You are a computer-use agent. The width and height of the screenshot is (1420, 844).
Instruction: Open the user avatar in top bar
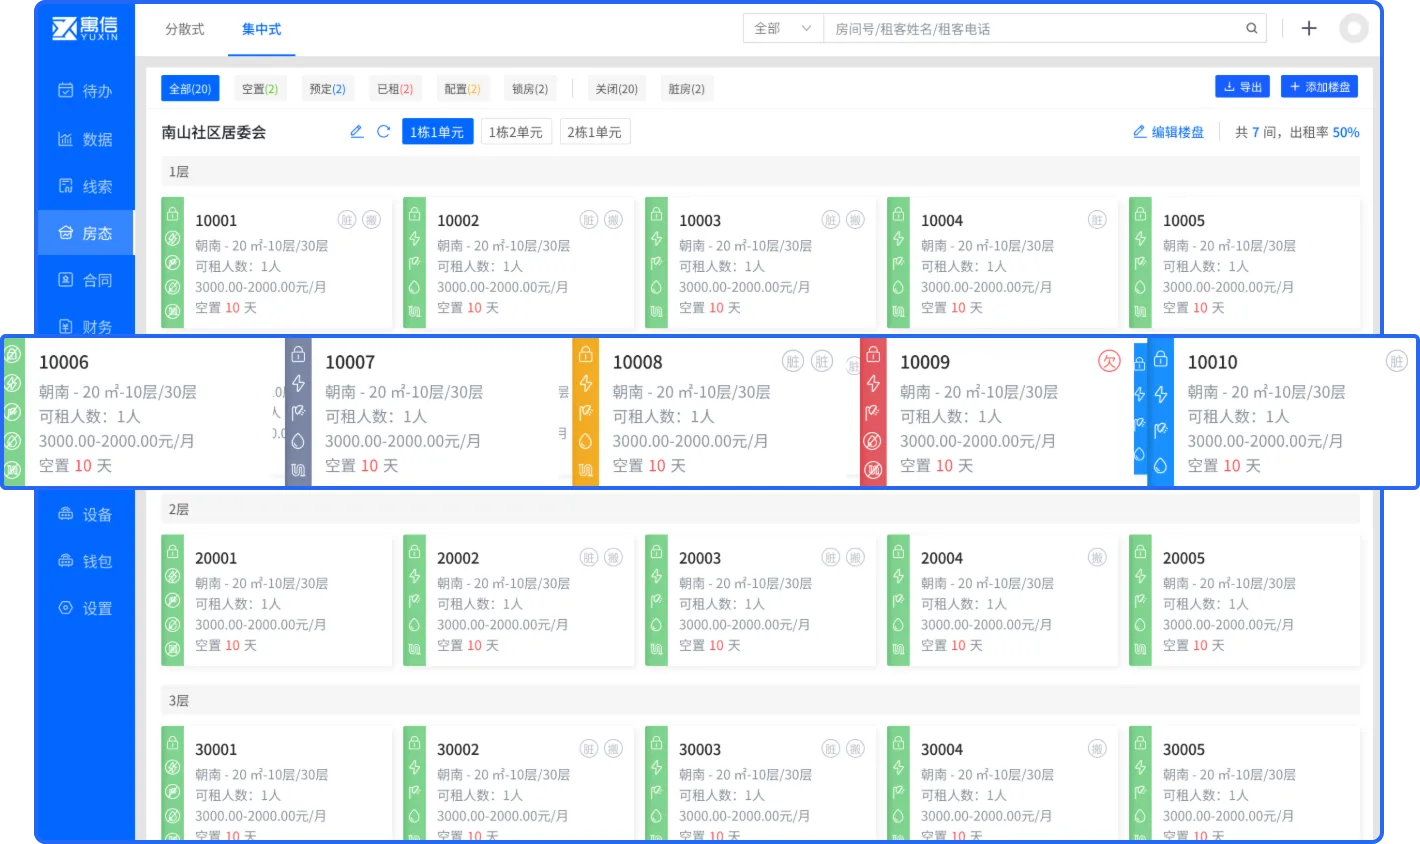[1353, 28]
